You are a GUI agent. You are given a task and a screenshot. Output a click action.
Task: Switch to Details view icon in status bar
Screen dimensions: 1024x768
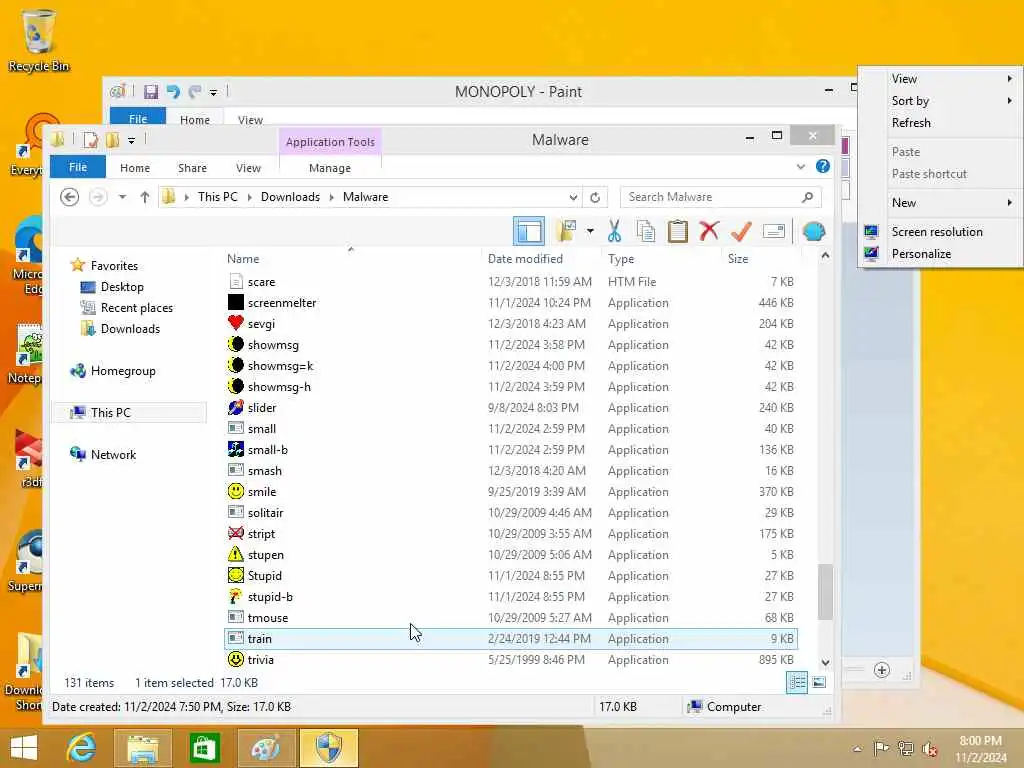(797, 682)
